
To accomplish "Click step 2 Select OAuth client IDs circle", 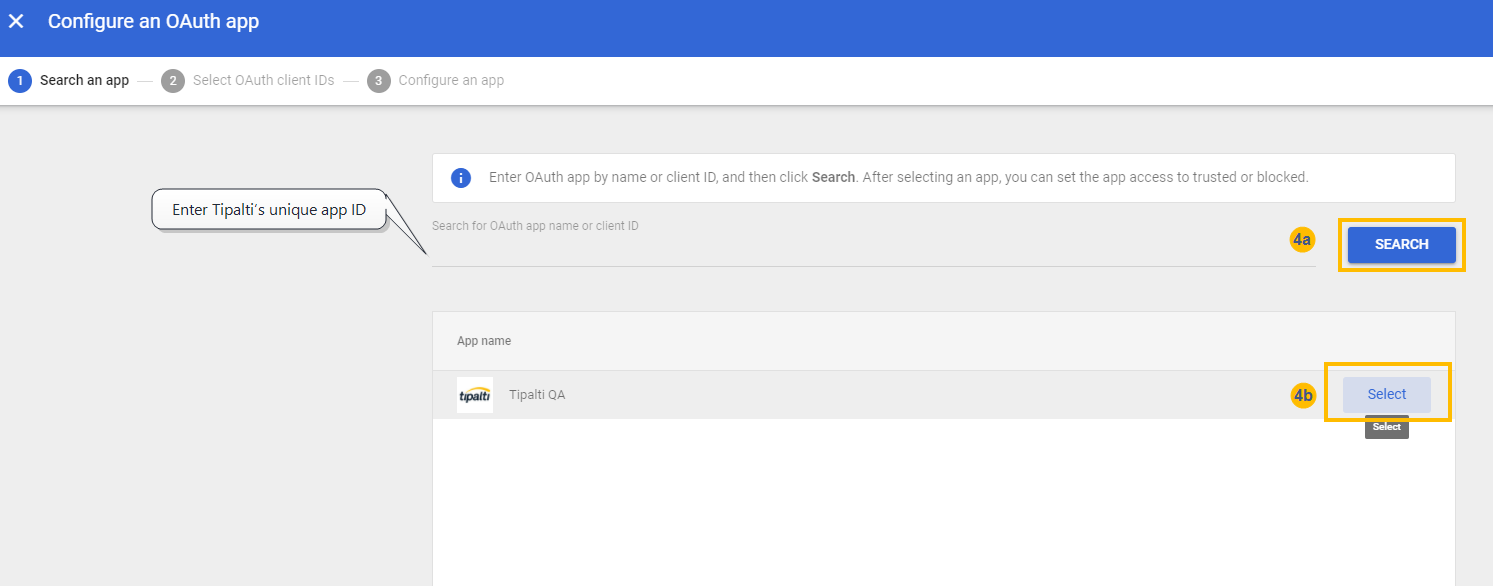I will point(172,80).
